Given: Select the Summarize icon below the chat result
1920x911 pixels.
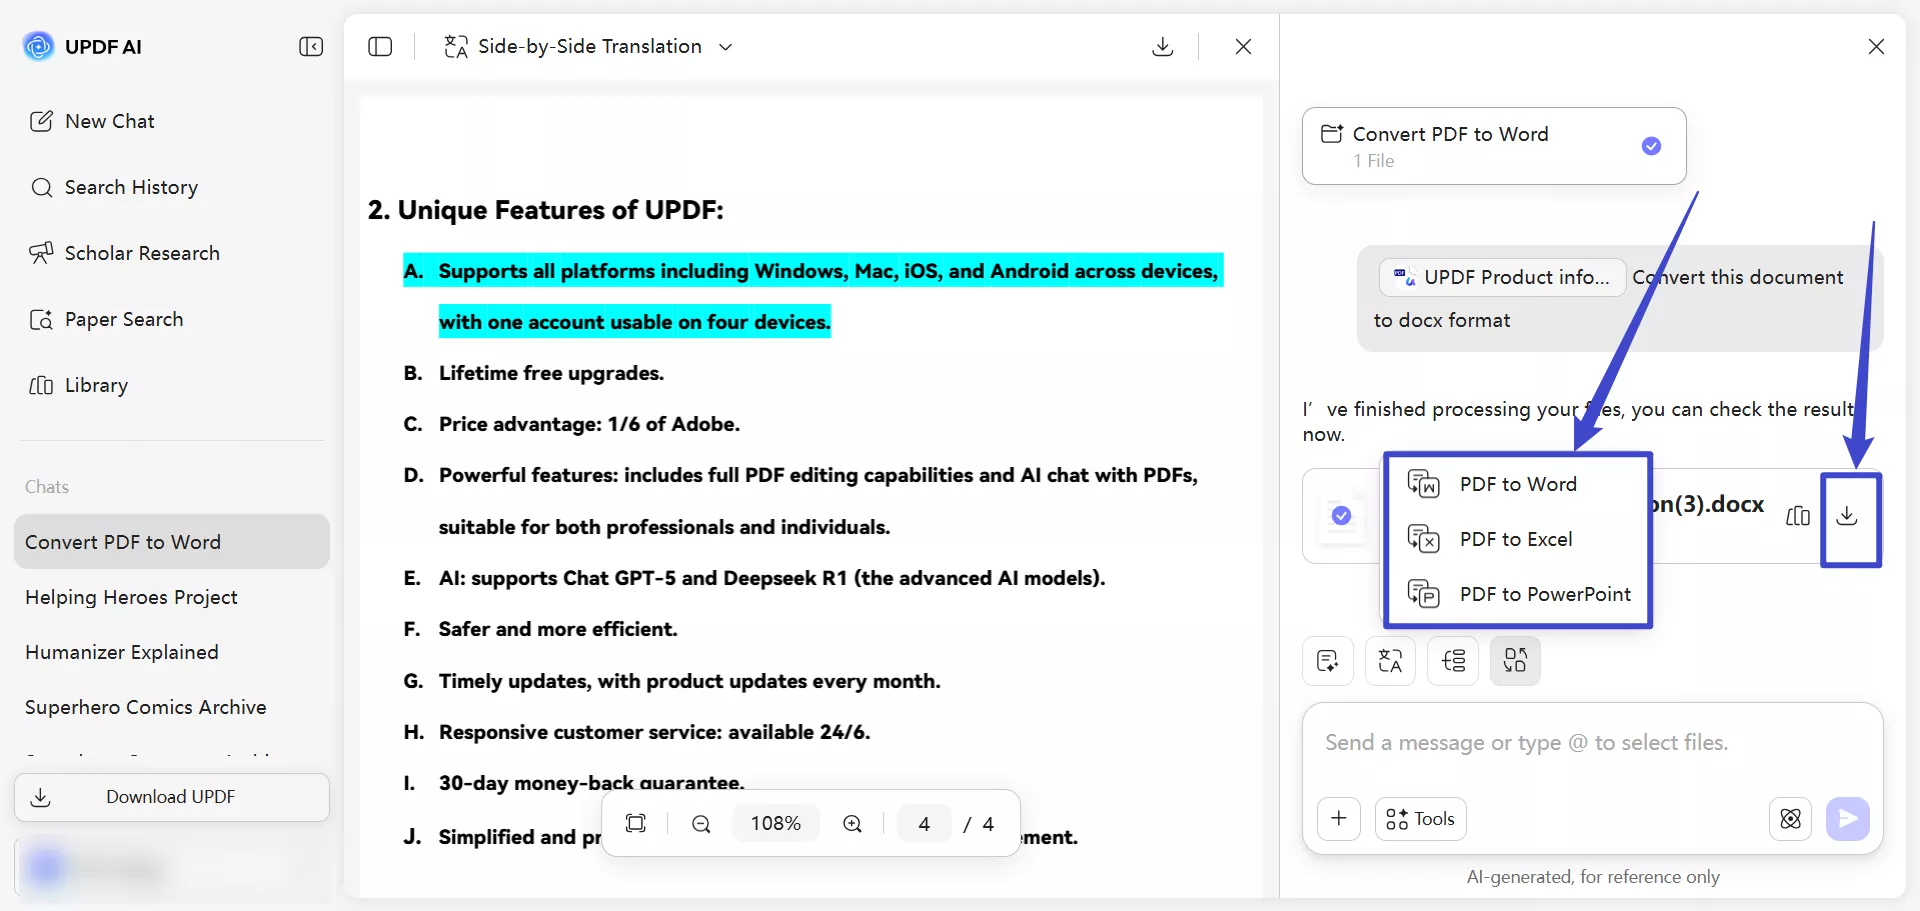Looking at the screenshot, I should point(1327,661).
